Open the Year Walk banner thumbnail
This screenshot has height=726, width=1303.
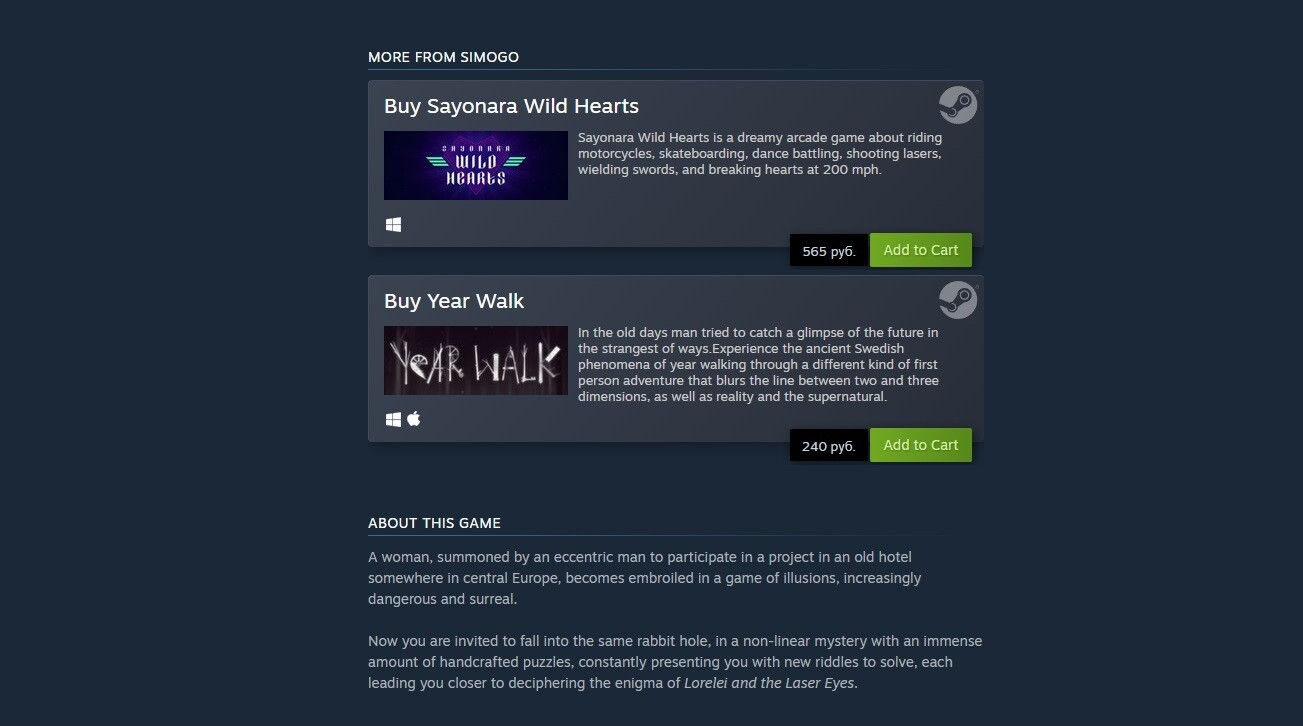tap(476, 360)
